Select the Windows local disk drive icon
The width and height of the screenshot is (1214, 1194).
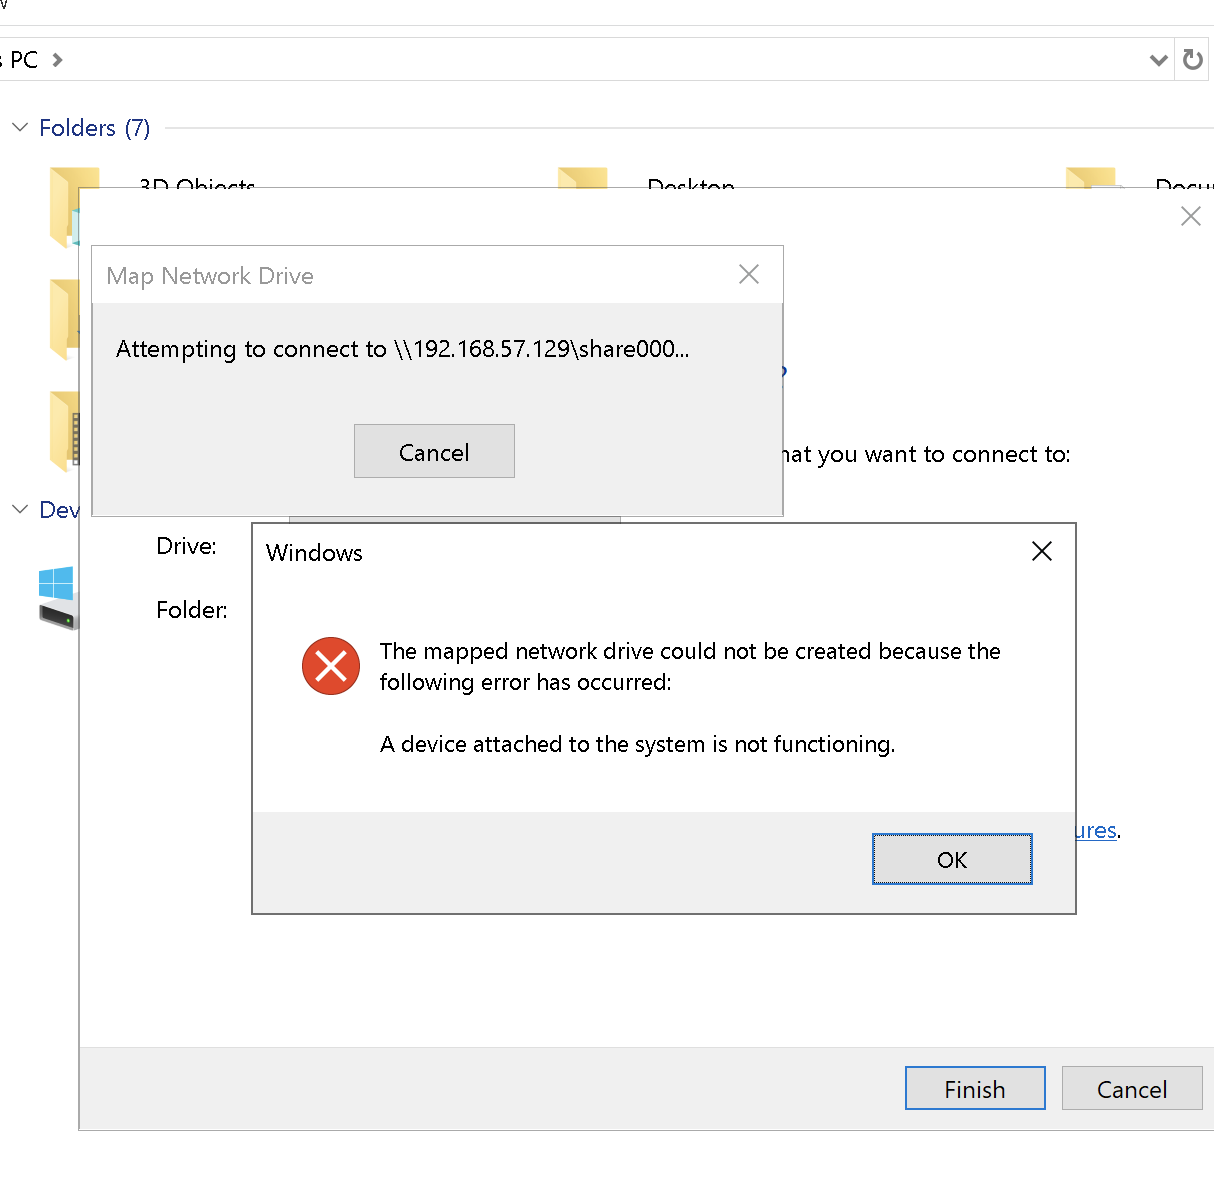click(58, 597)
